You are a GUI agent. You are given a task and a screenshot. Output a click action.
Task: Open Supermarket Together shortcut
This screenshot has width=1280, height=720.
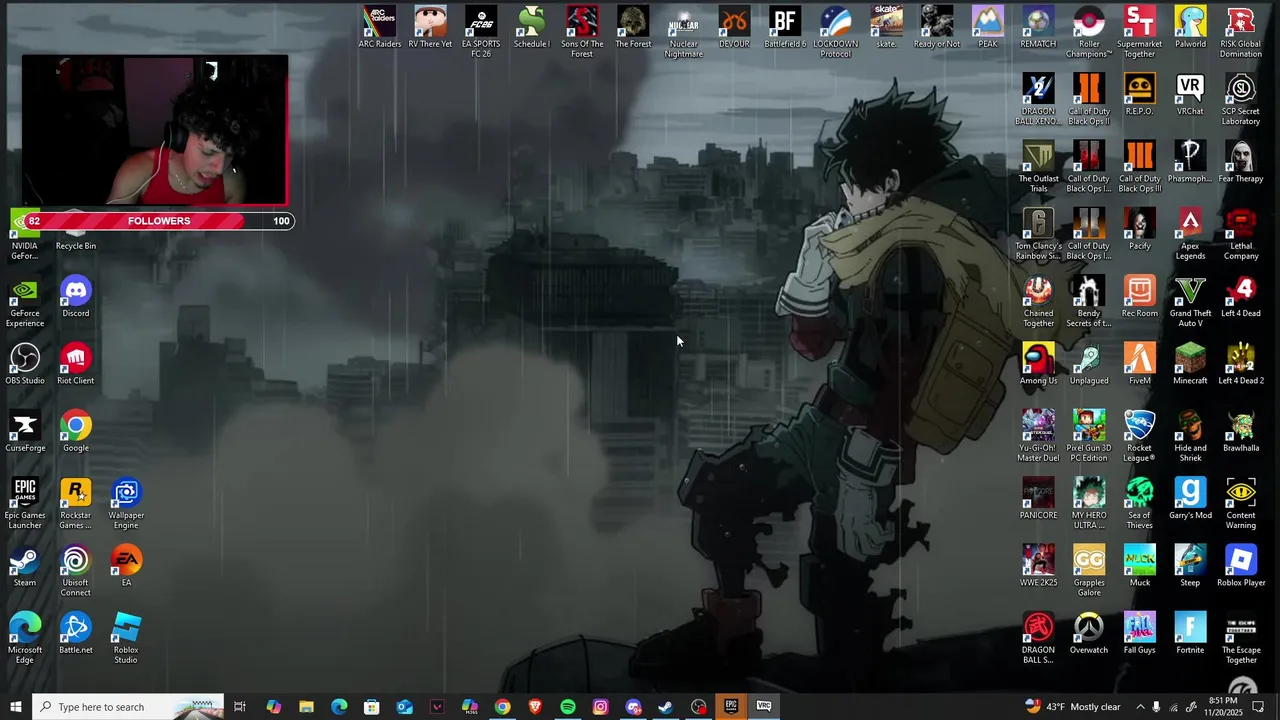coord(1139,32)
